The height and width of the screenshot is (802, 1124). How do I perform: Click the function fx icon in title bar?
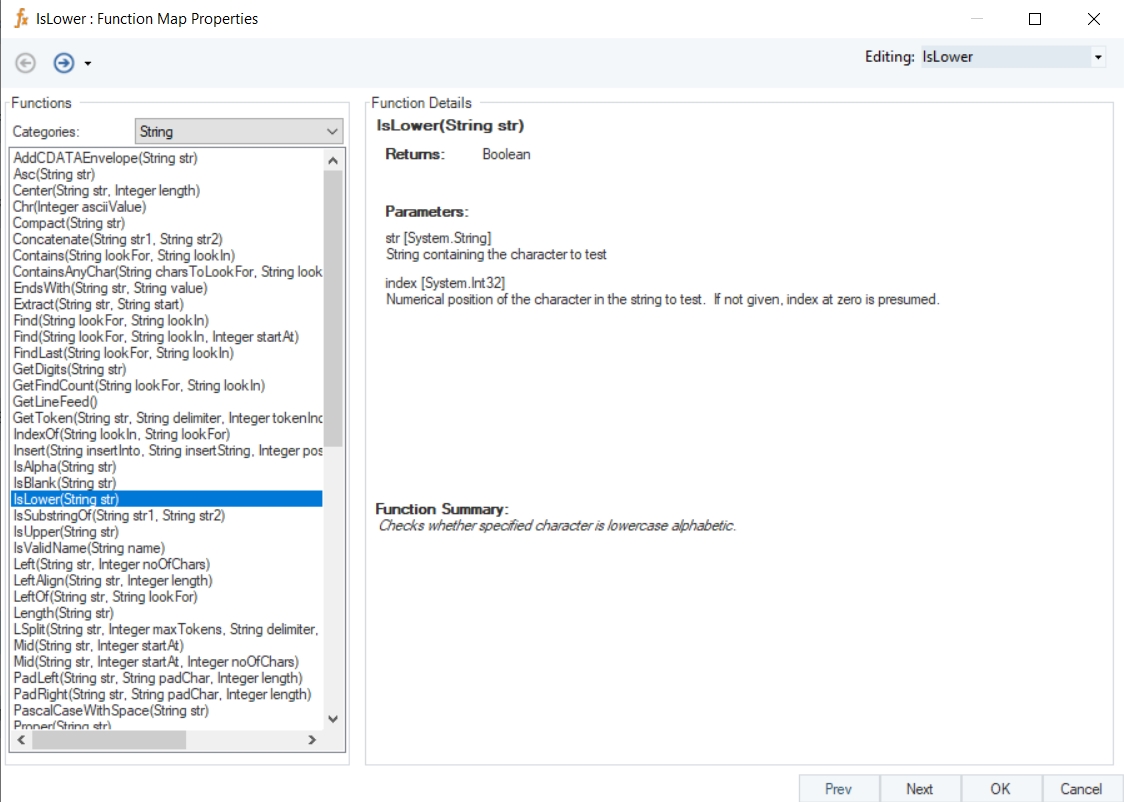(20, 19)
